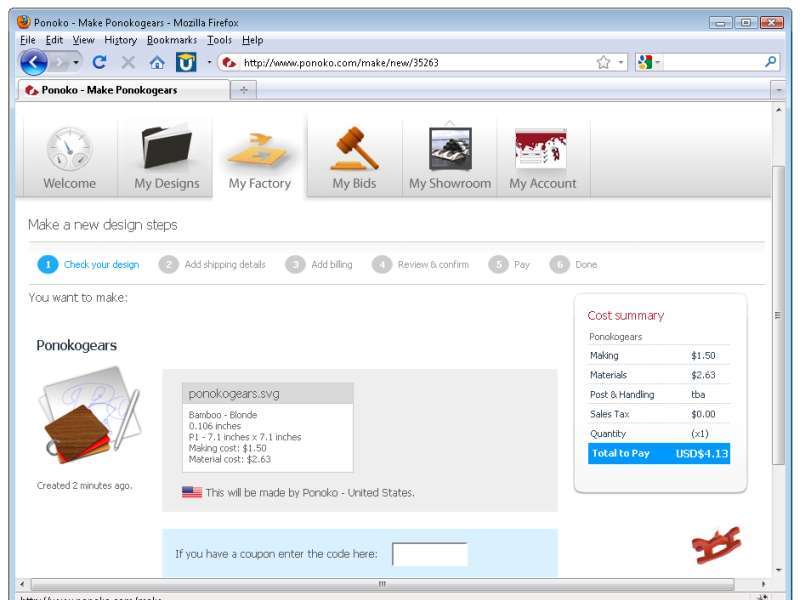Click step 5 Pay

[x=509, y=264]
